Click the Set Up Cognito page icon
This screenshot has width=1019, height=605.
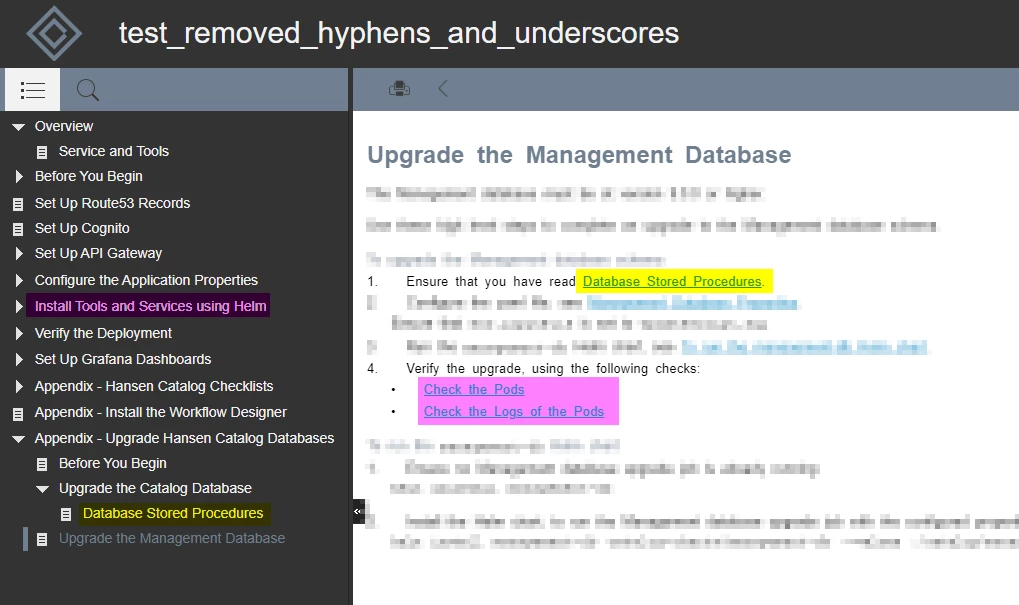[x=18, y=229]
